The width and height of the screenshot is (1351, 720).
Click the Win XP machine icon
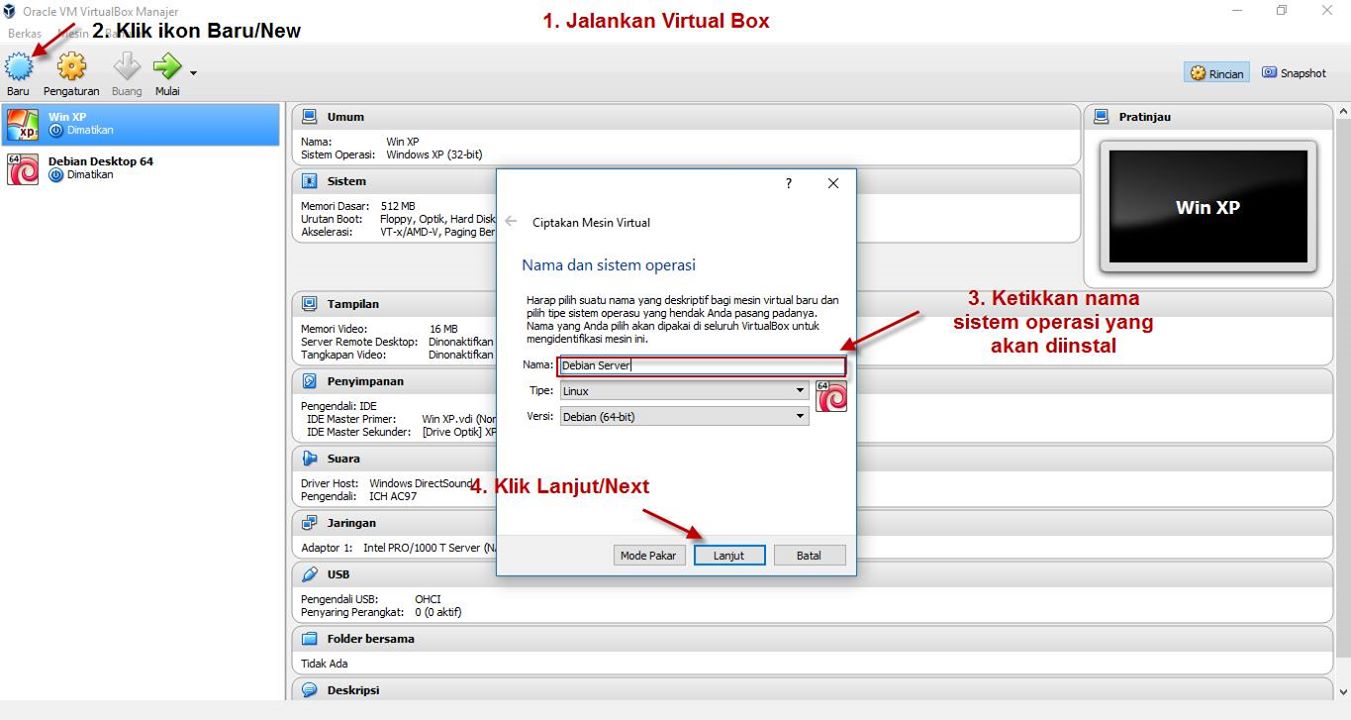point(23,122)
